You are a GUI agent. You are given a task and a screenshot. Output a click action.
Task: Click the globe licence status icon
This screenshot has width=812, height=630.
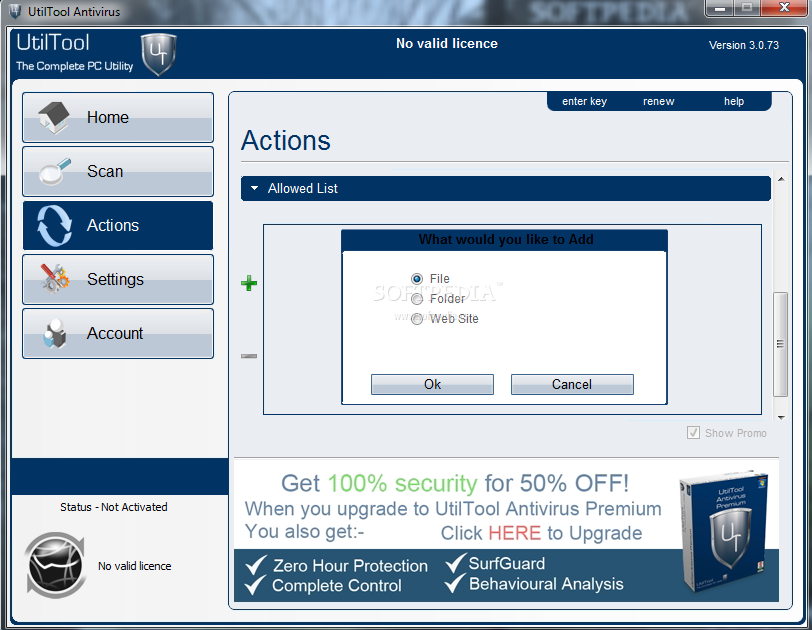point(55,565)
